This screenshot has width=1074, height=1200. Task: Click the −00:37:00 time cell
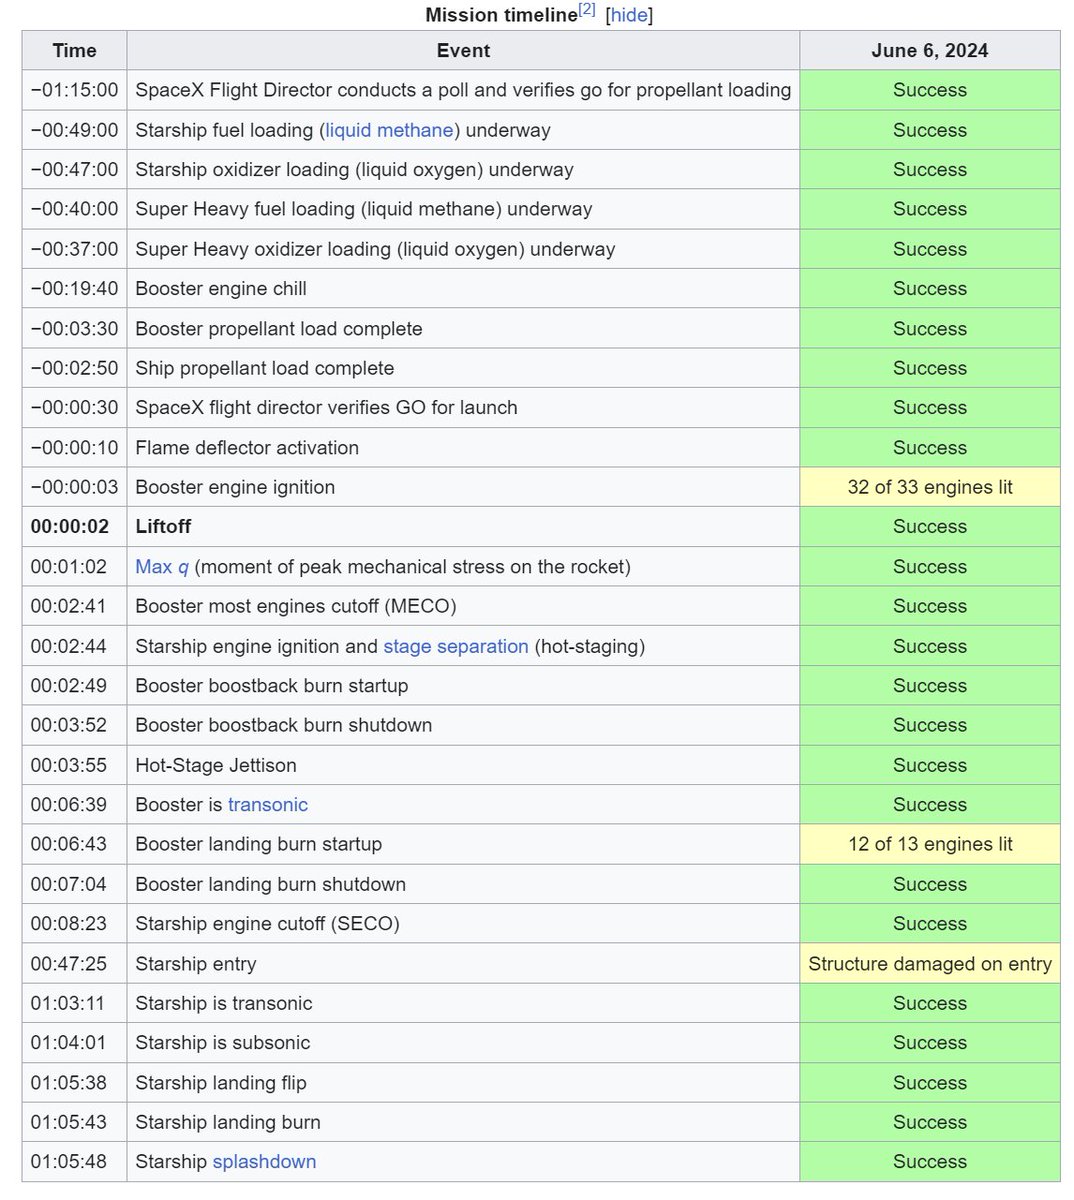click(74, 249)
